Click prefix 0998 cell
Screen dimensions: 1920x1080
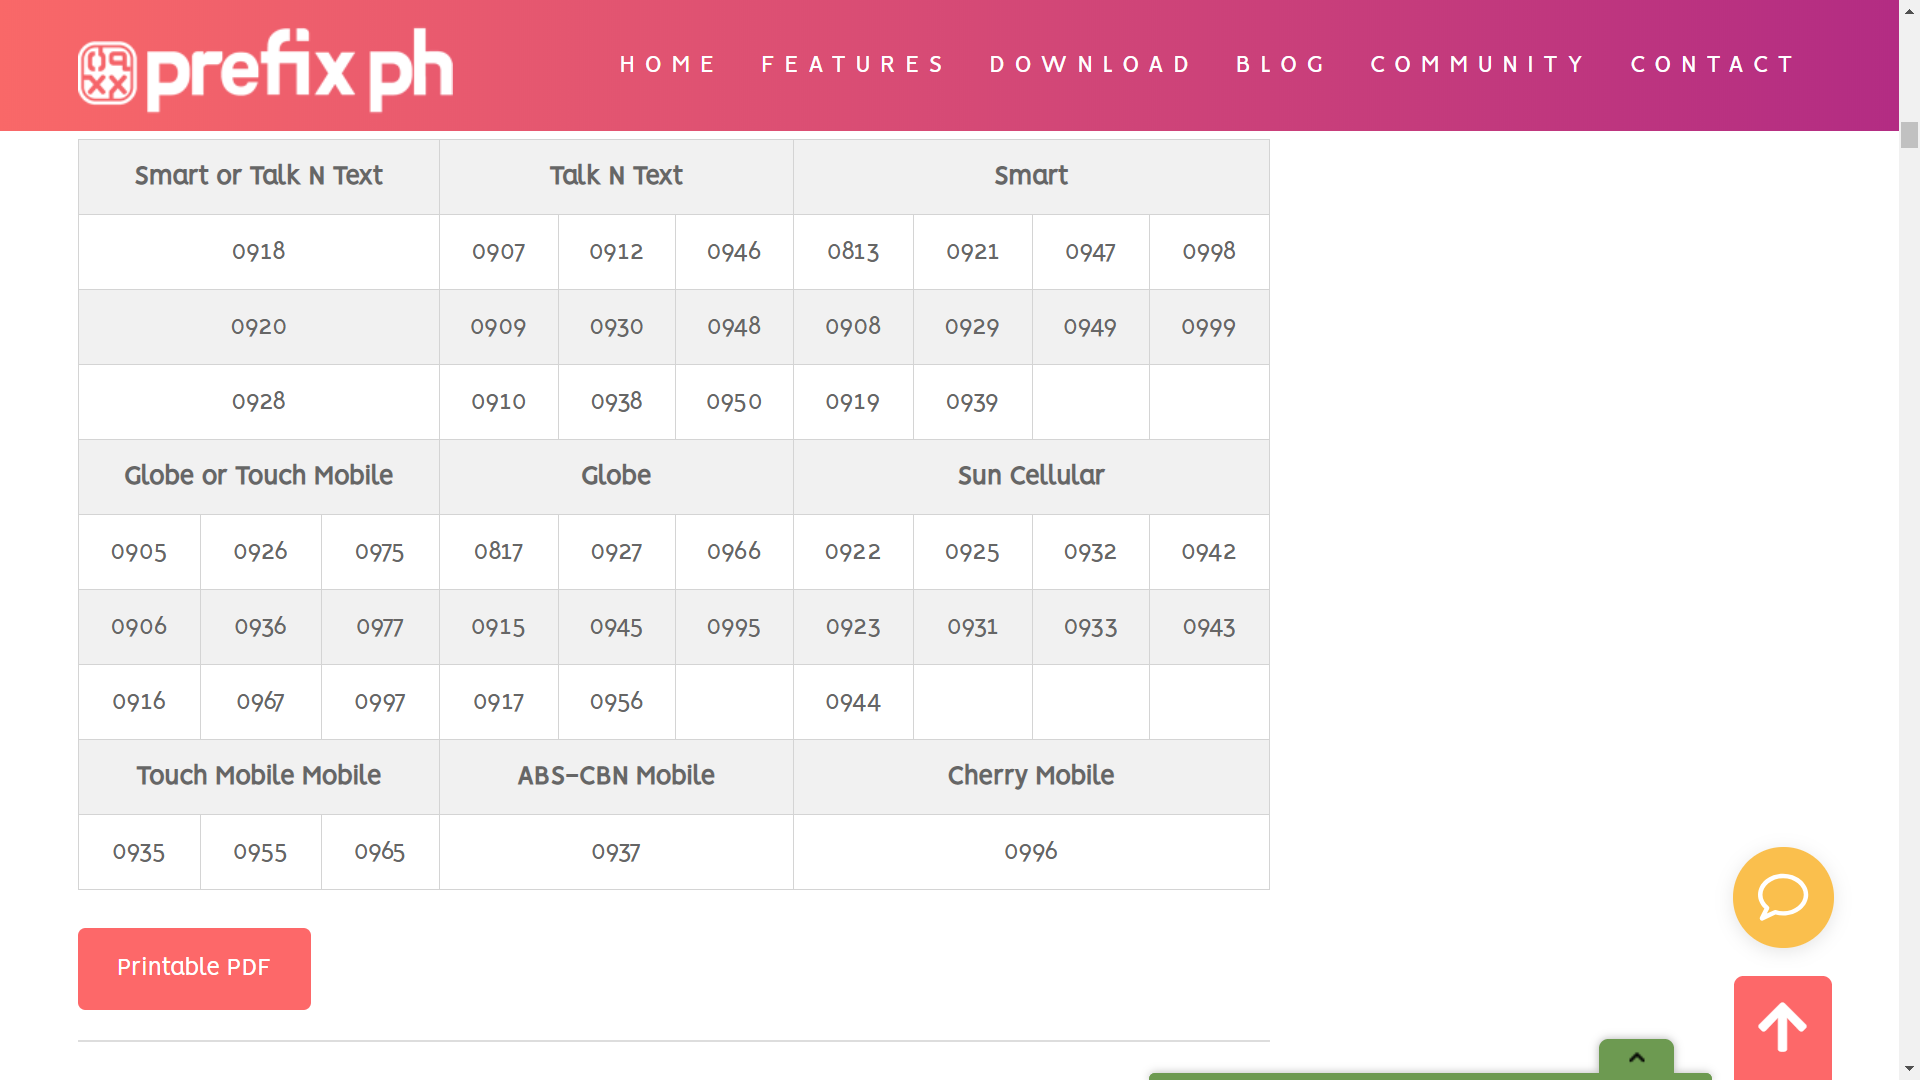(1209, 252)
